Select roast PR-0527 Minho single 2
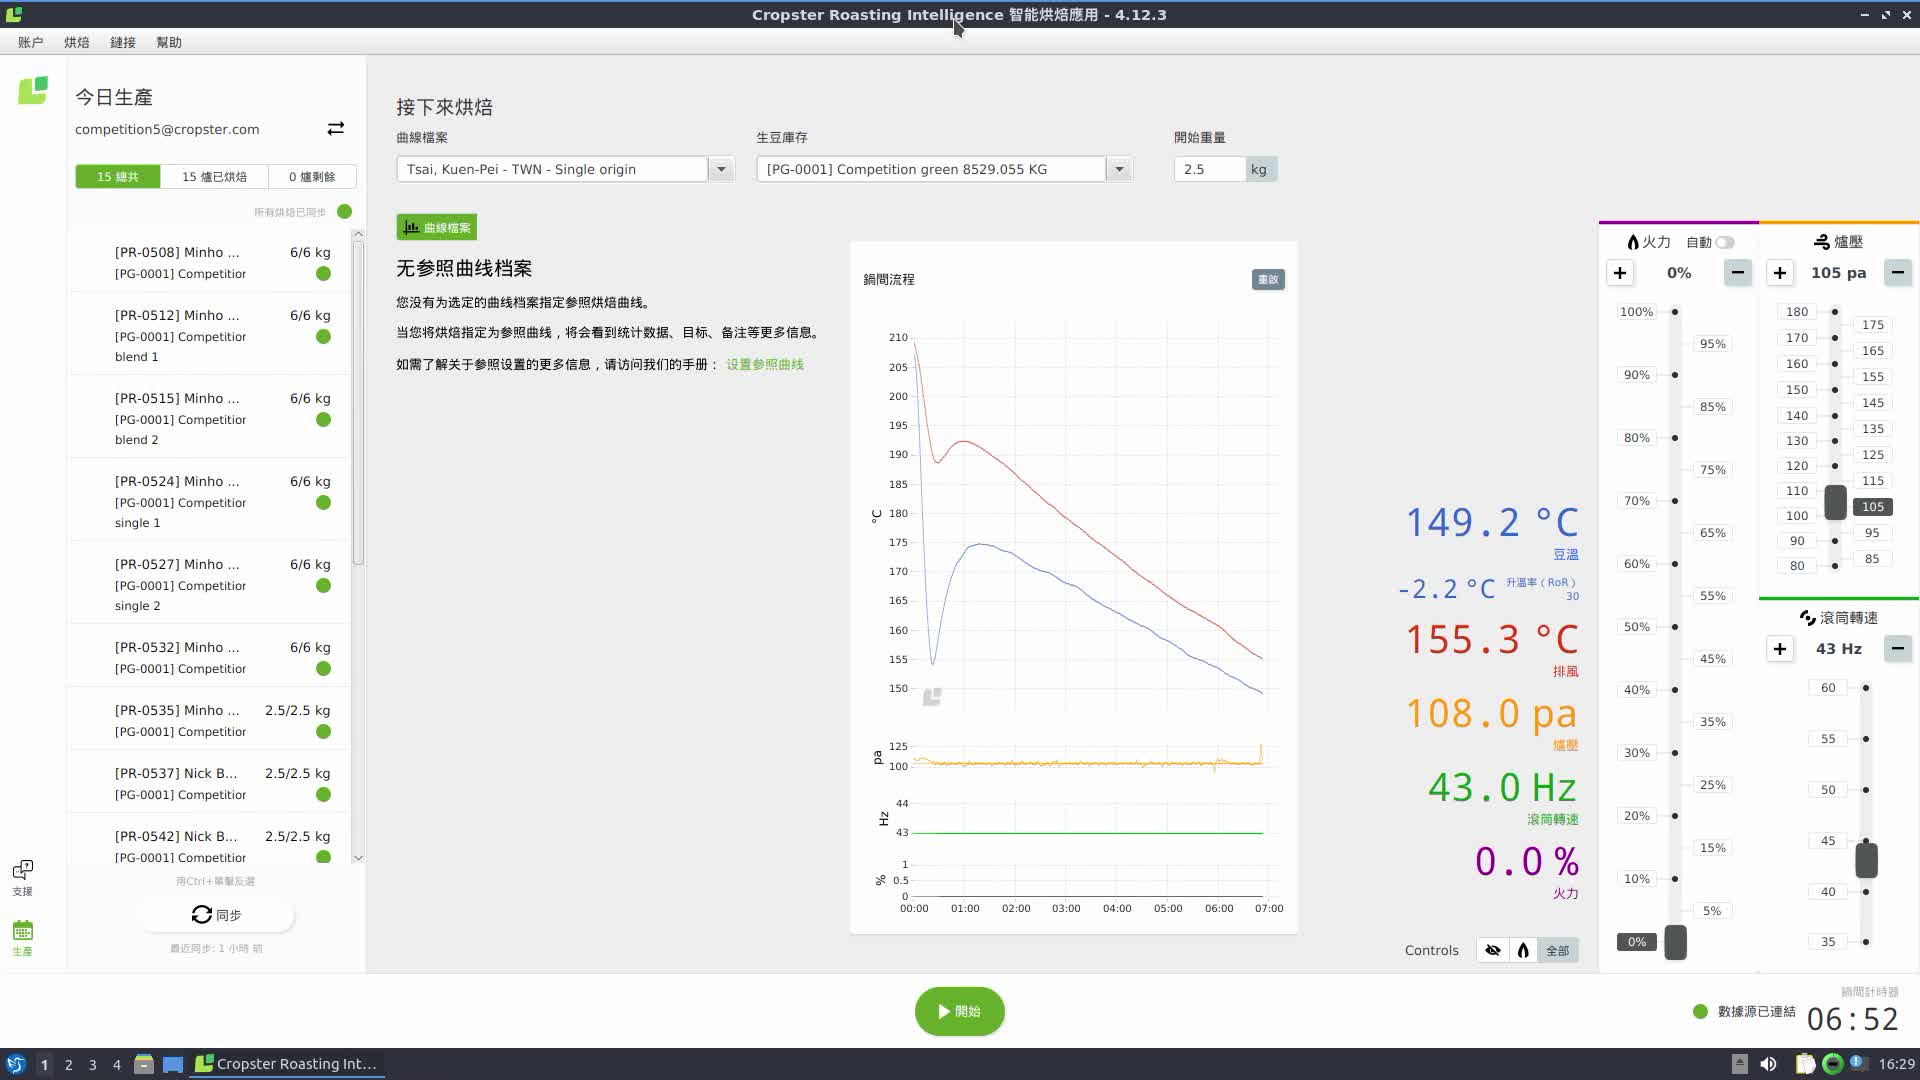 [x=210, y=584]
